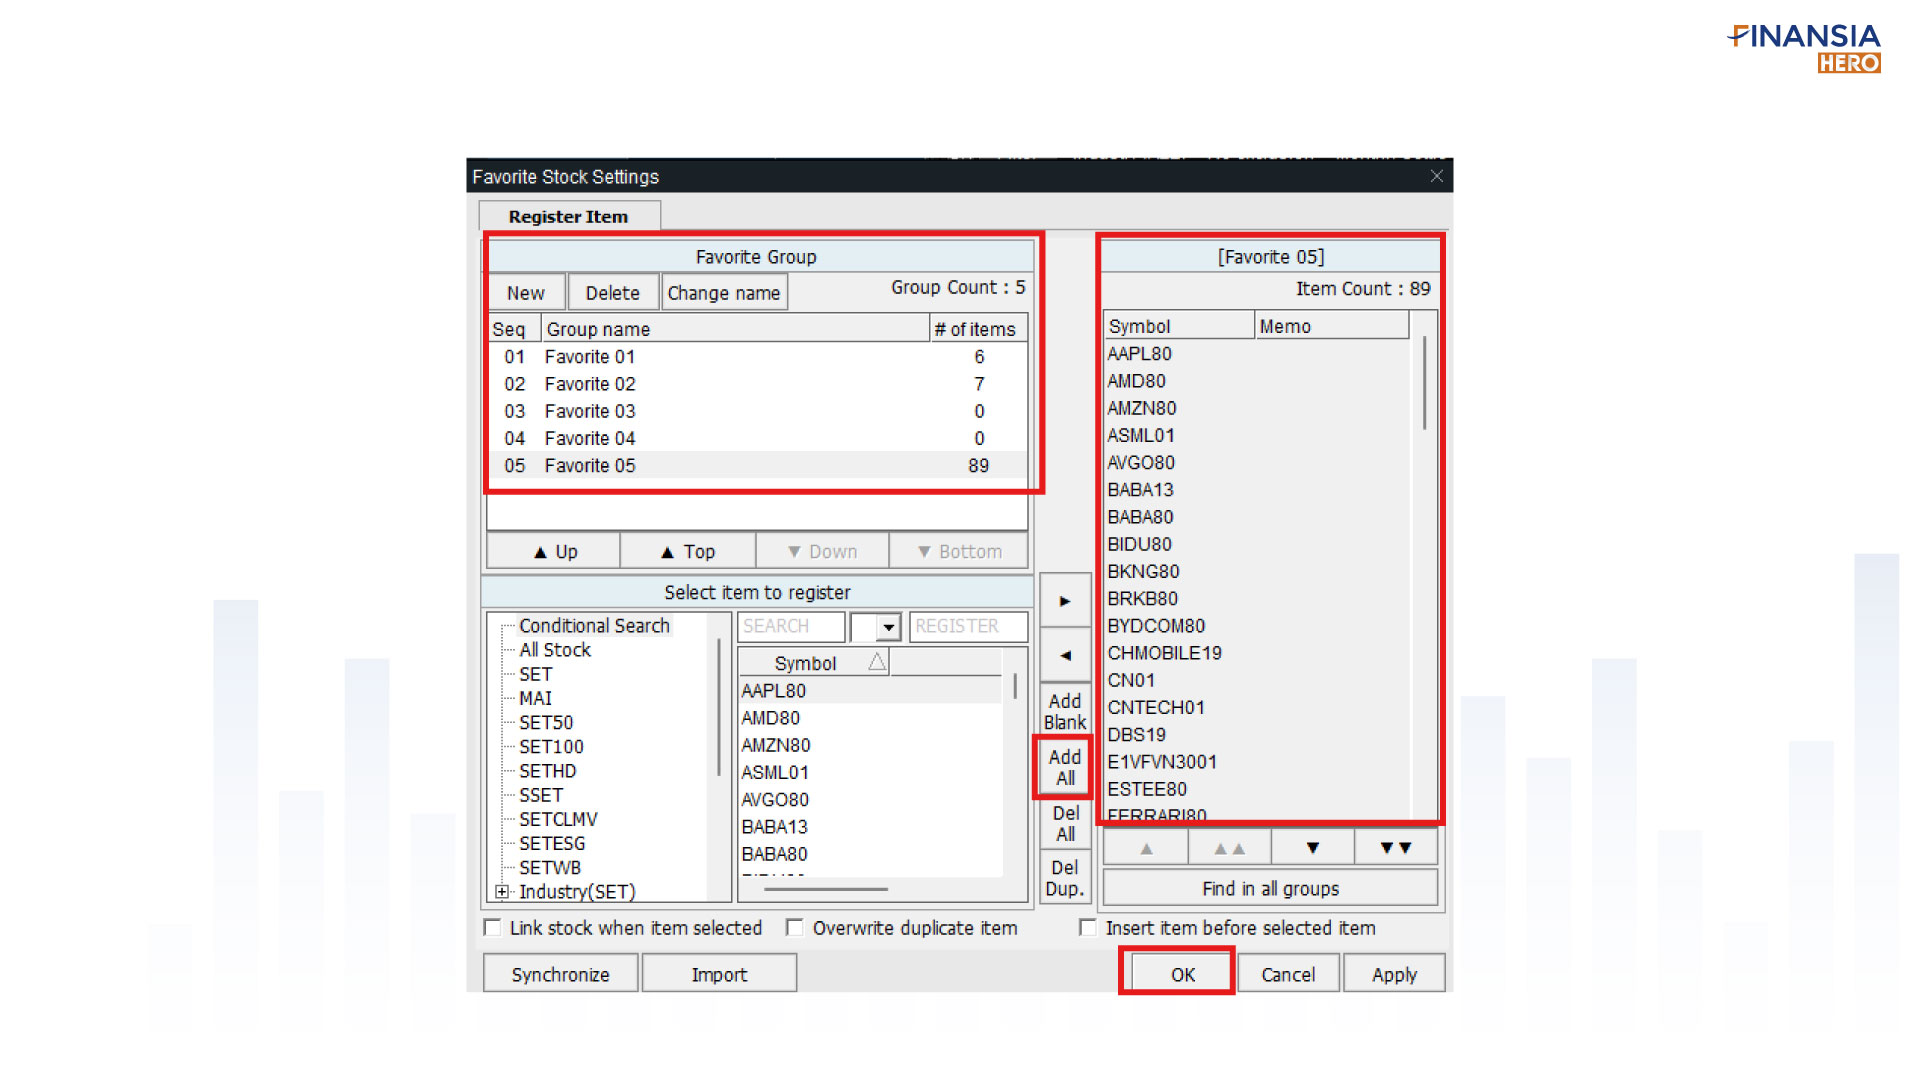Move selected item to top with double-up arrows

[x=1229, y=848]
